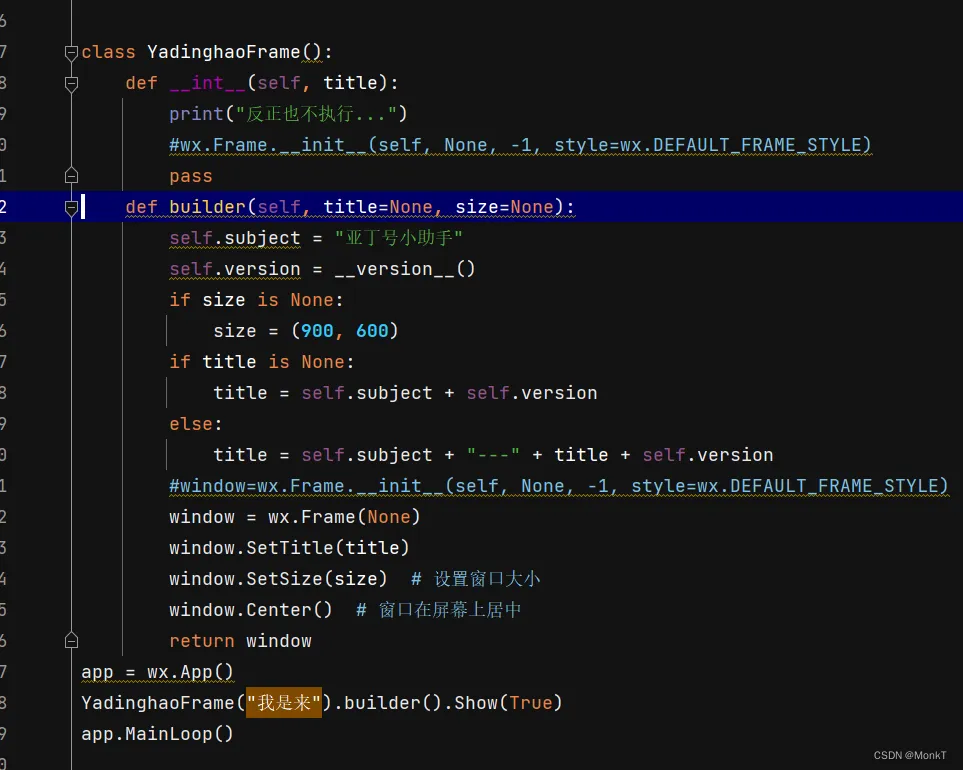The height and width of the screenshot is (770, 963).
Task: Click self.version on the assignment line
Action: pos(235,269)
